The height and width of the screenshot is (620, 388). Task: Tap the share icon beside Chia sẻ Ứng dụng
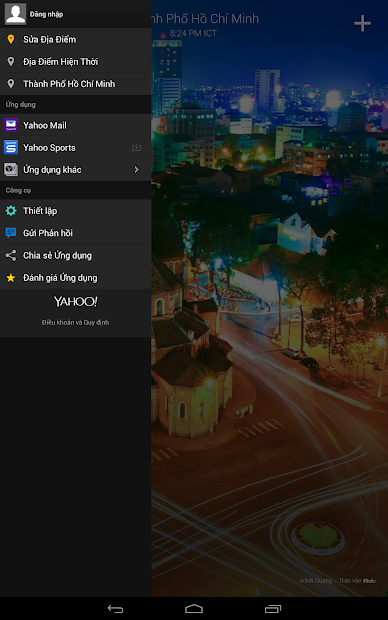(x=11, y=255)
